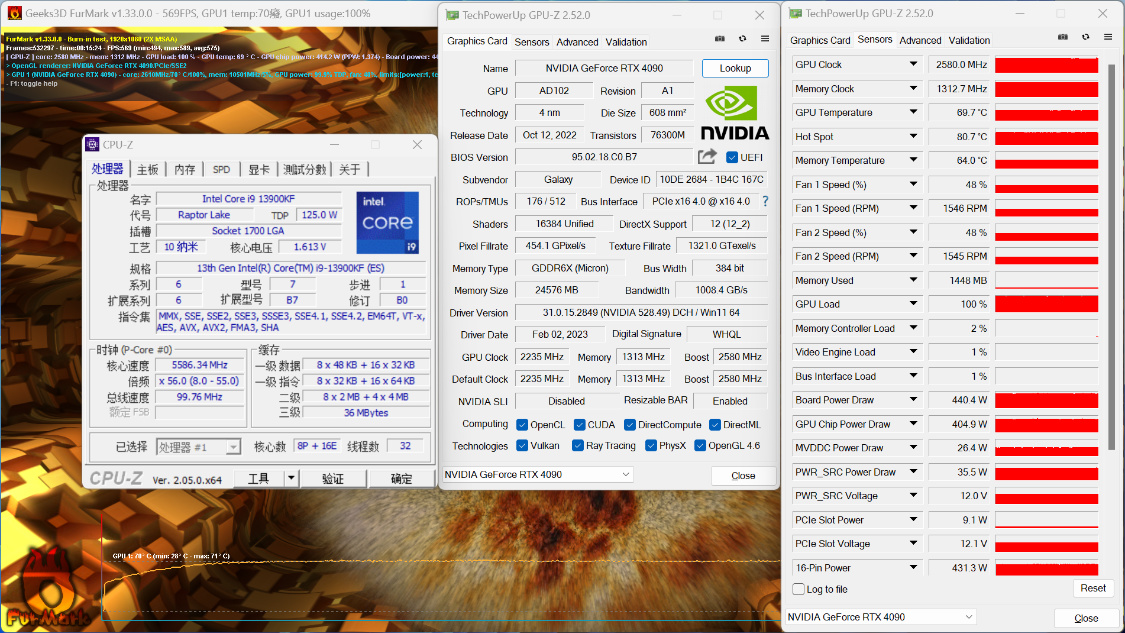Click the CPU-Z title bar app icon

93,145
